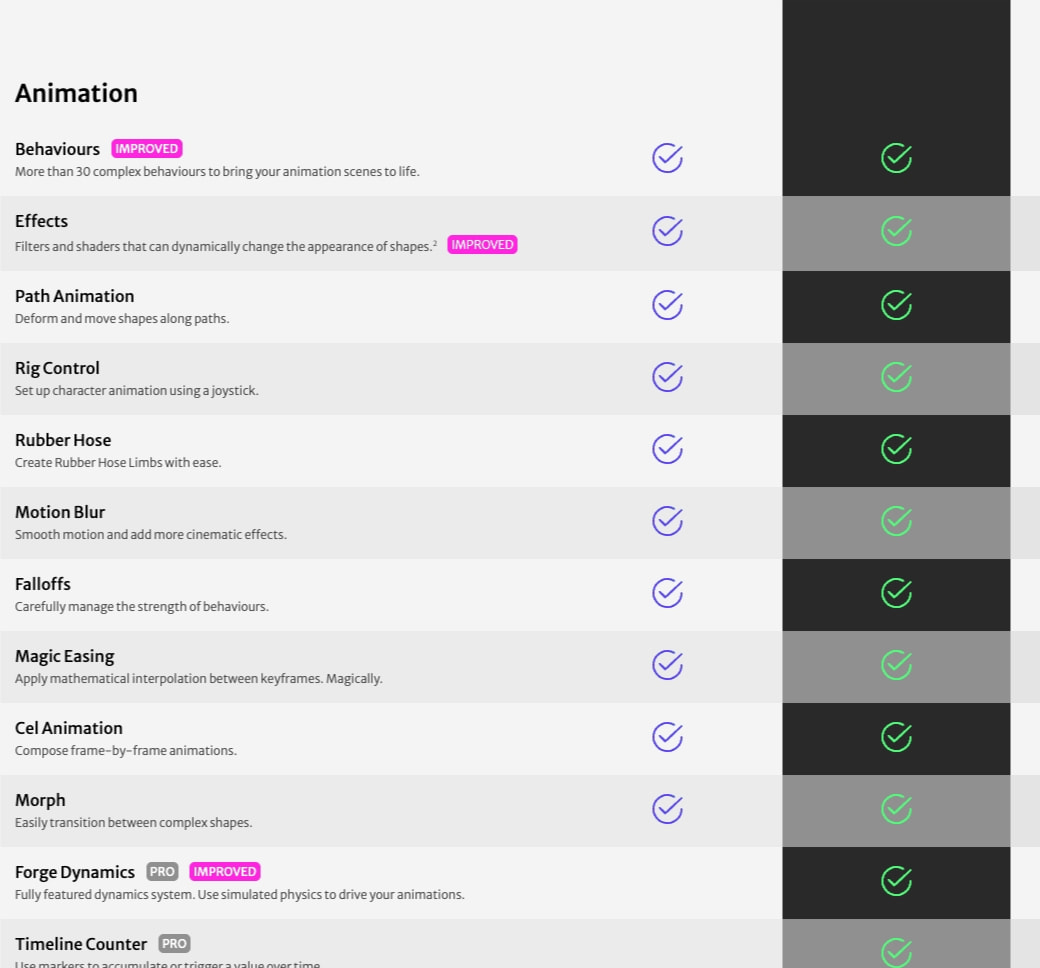Click the IMPROVED badge beside Behaviours
This screenshot has width=1040, height=968.
tap(147, 149)
